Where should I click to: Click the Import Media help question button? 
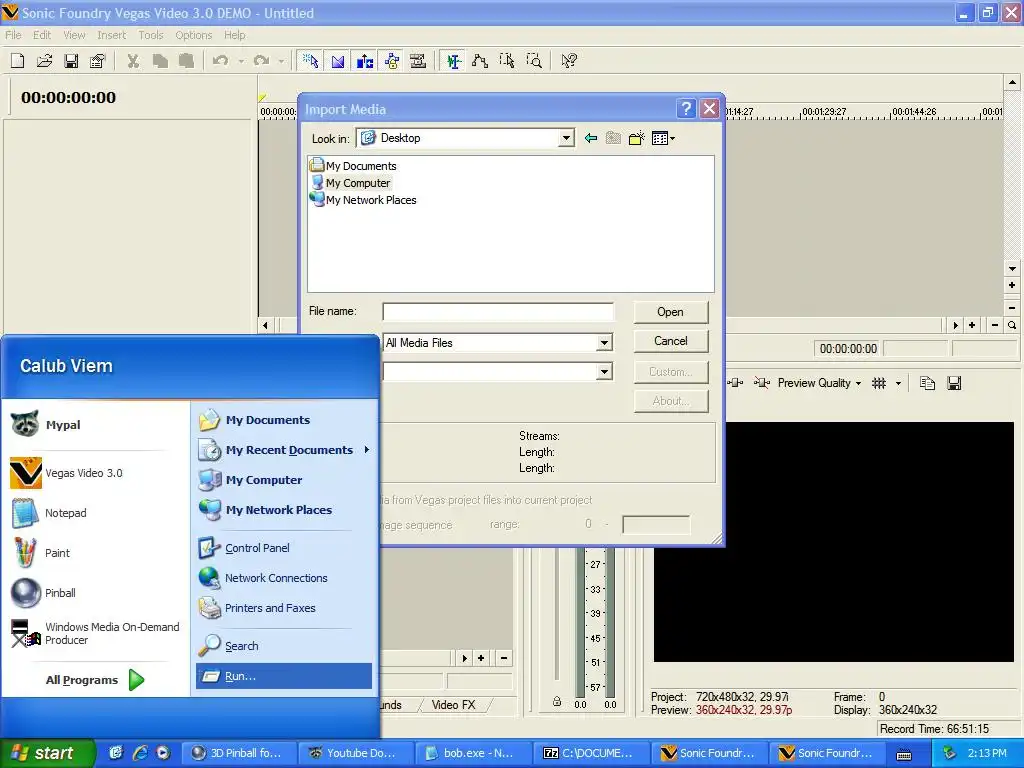tap(686, 108)
